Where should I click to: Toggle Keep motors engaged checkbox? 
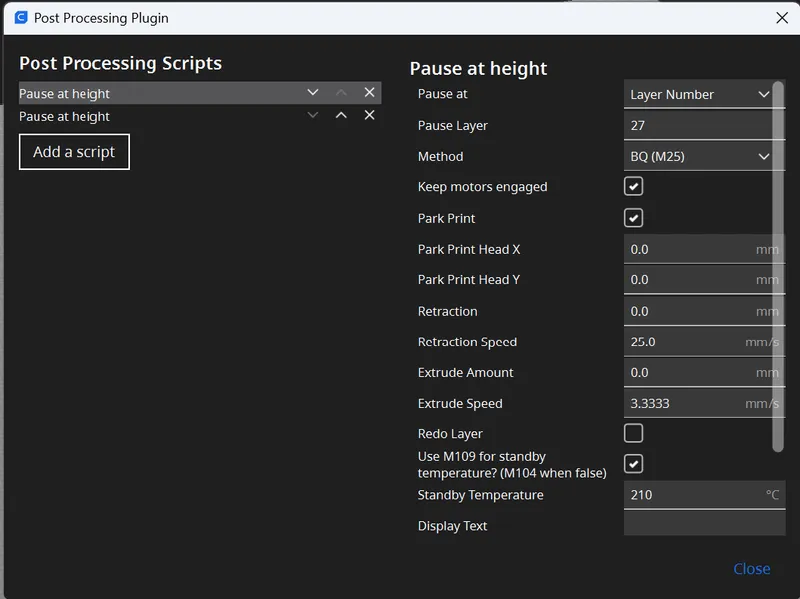[633, 186]
